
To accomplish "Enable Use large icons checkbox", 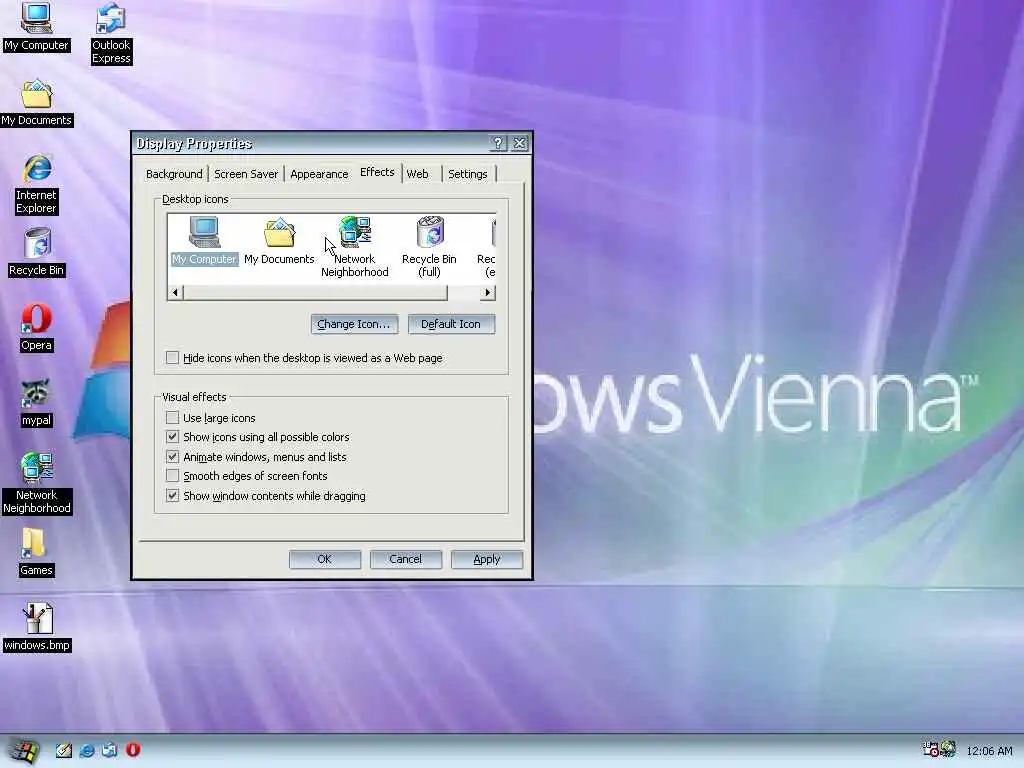I will 172,417.
